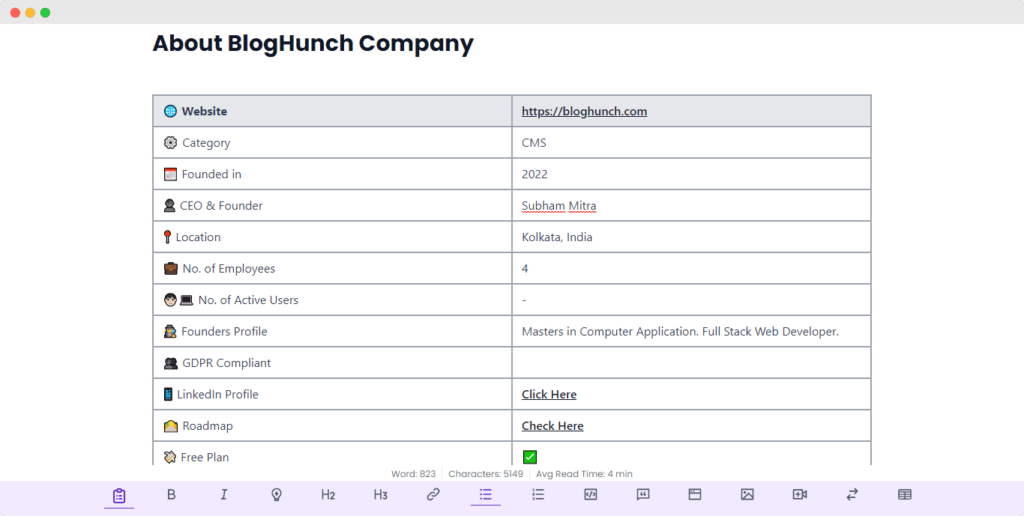
Task: Click the 'GDPR Compliant' label text
Action: (x=226, y=363)
